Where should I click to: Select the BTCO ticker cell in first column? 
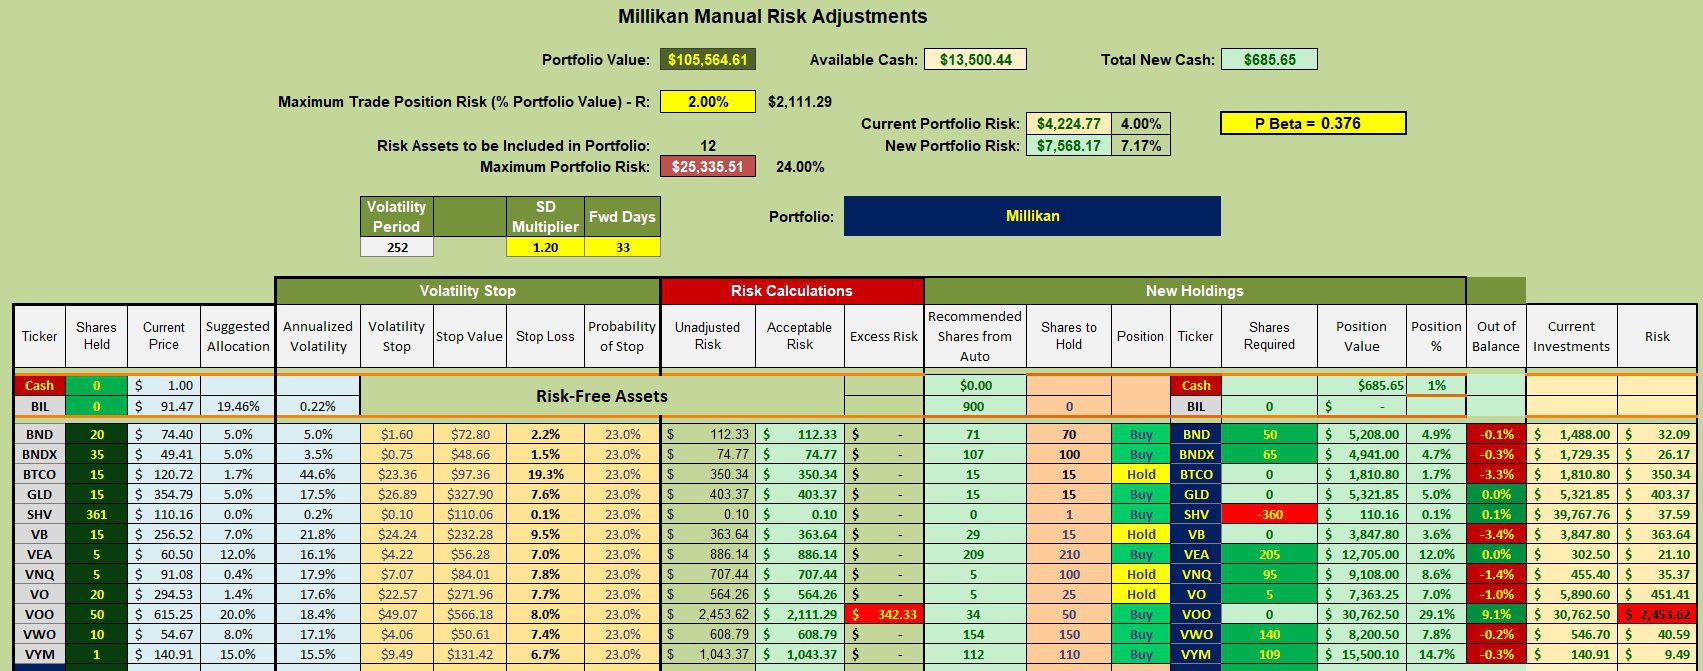coord(40,474)
